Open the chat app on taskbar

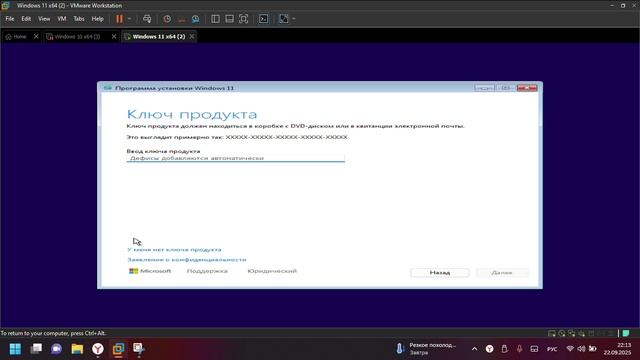[57, 349]
